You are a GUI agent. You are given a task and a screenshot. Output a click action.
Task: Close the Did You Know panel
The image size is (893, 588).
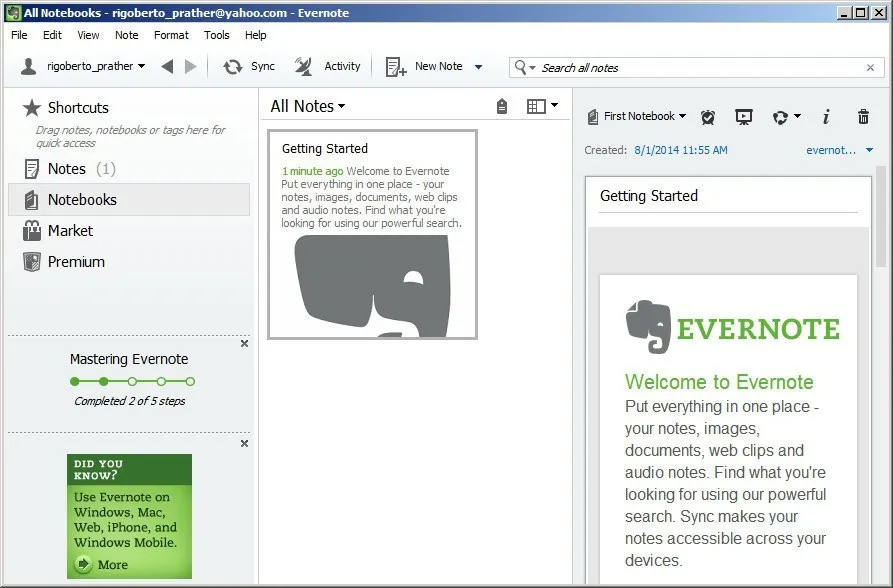pyautogui.click(x=244, y=443)
